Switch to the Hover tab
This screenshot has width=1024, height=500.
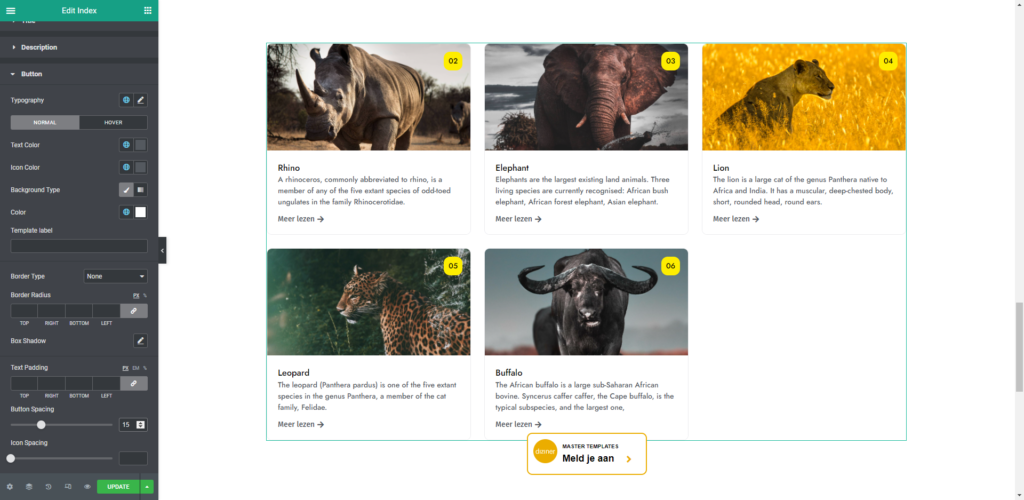pos(113,123)
